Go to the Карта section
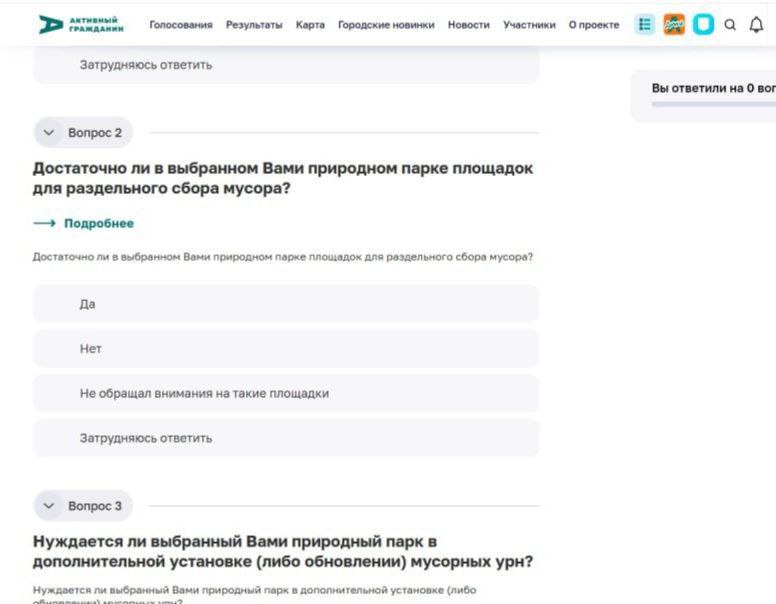Viewport: 776px width, 604px height. [310, 25]
